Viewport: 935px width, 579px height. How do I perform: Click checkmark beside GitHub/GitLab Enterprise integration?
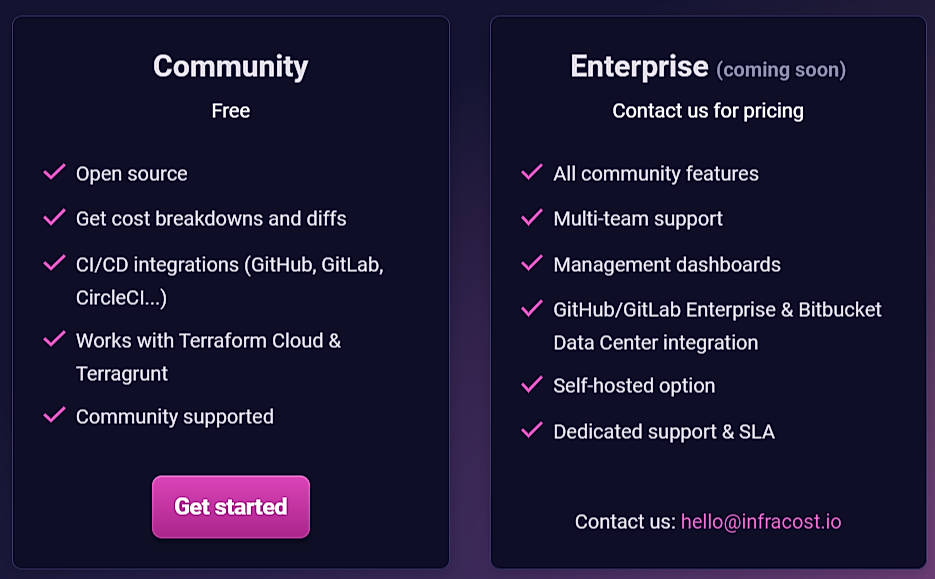pos(532,309)
